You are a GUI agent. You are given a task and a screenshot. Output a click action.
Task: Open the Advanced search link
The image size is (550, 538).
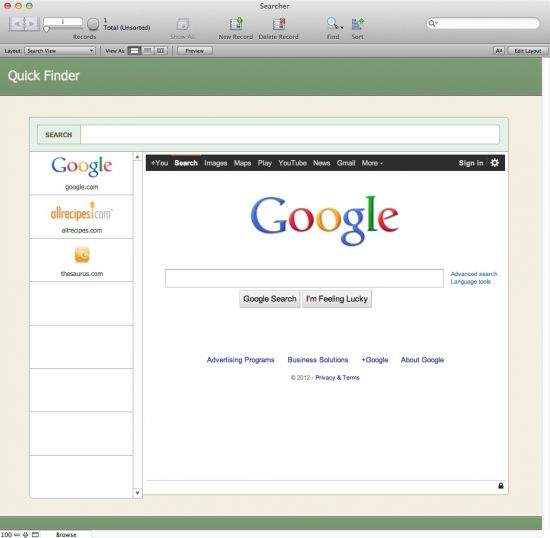point(474,274)
